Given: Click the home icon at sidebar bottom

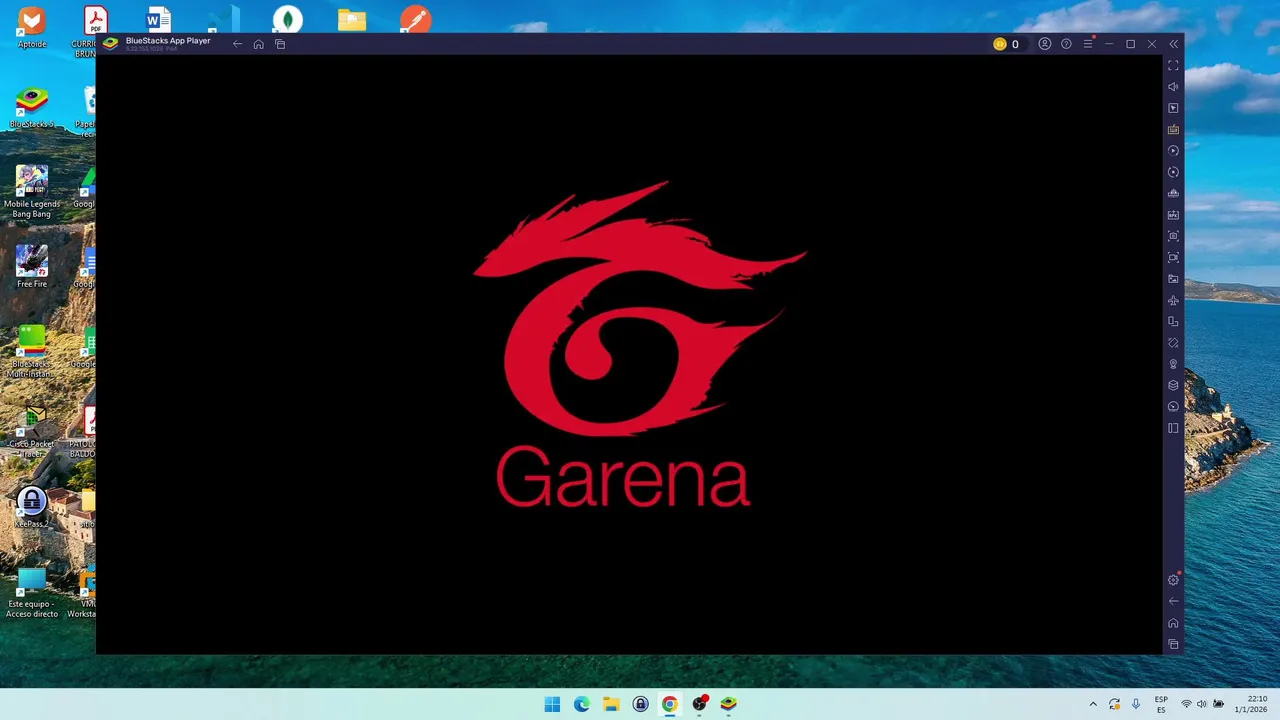Looking at the screenshot, I should click(x=1173, y=623).
